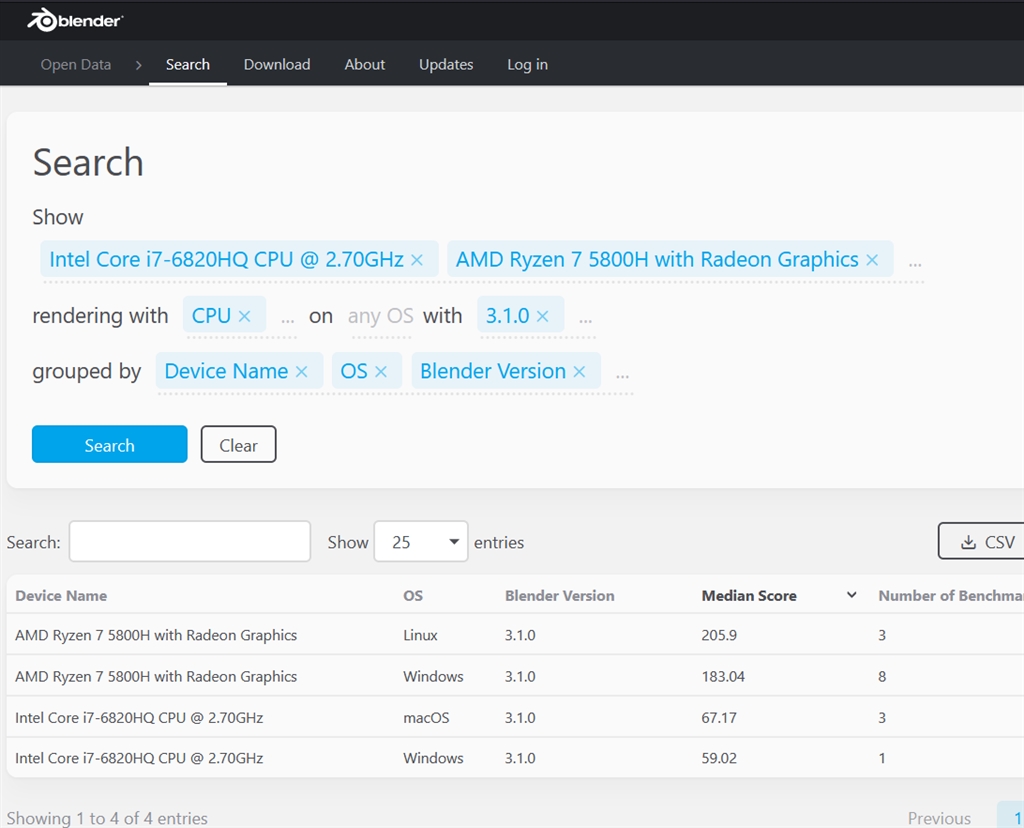Add another Blender version via ellipsis

(x=585, y=320)
